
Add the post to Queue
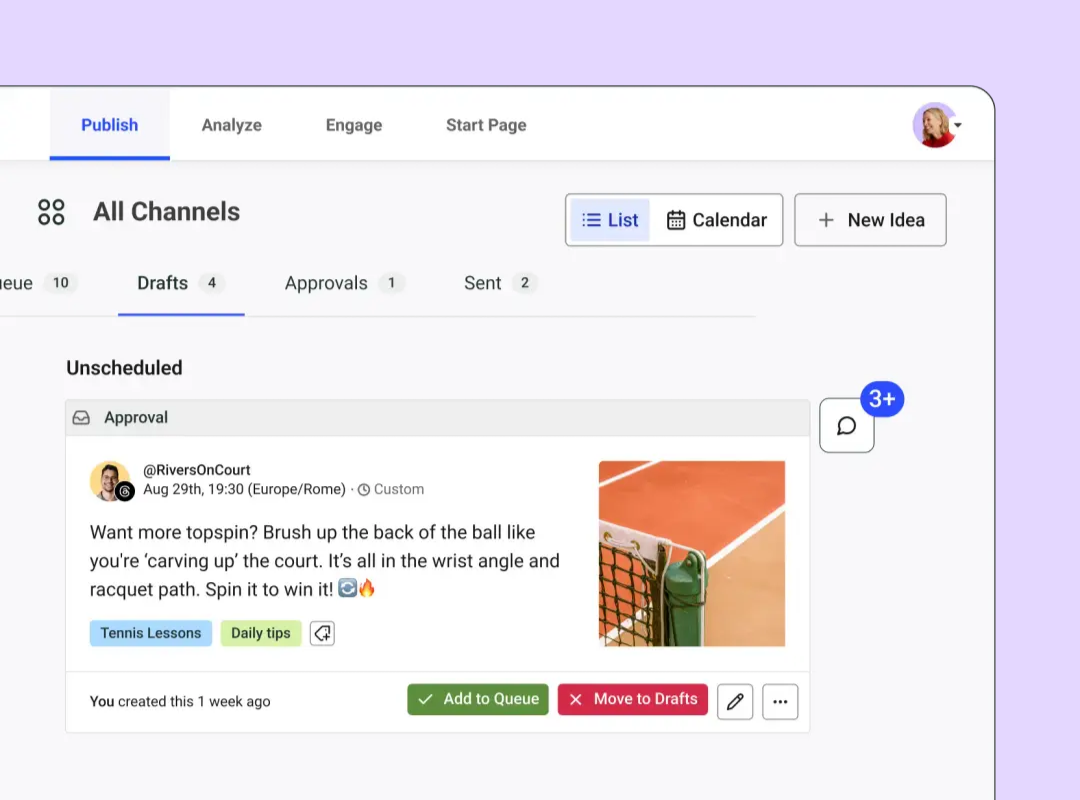(477, 699)
